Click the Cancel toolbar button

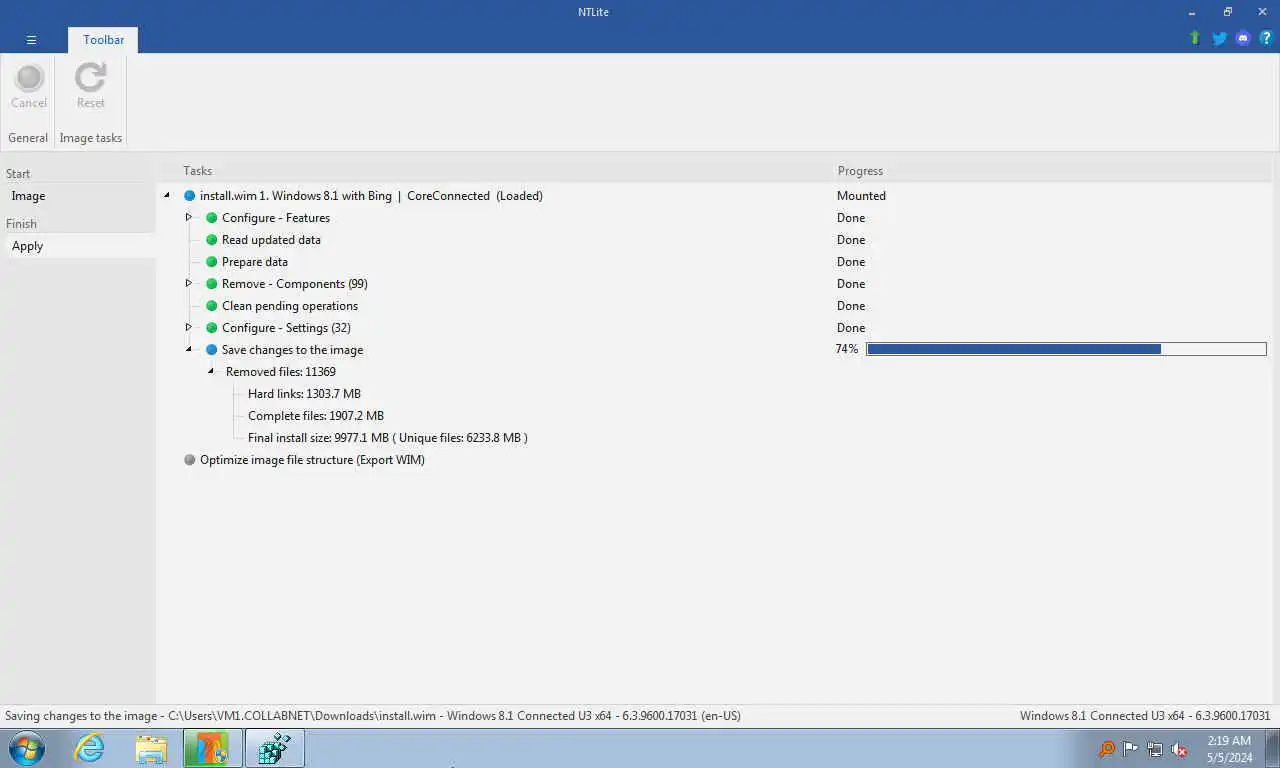click(x=29, y=87)
